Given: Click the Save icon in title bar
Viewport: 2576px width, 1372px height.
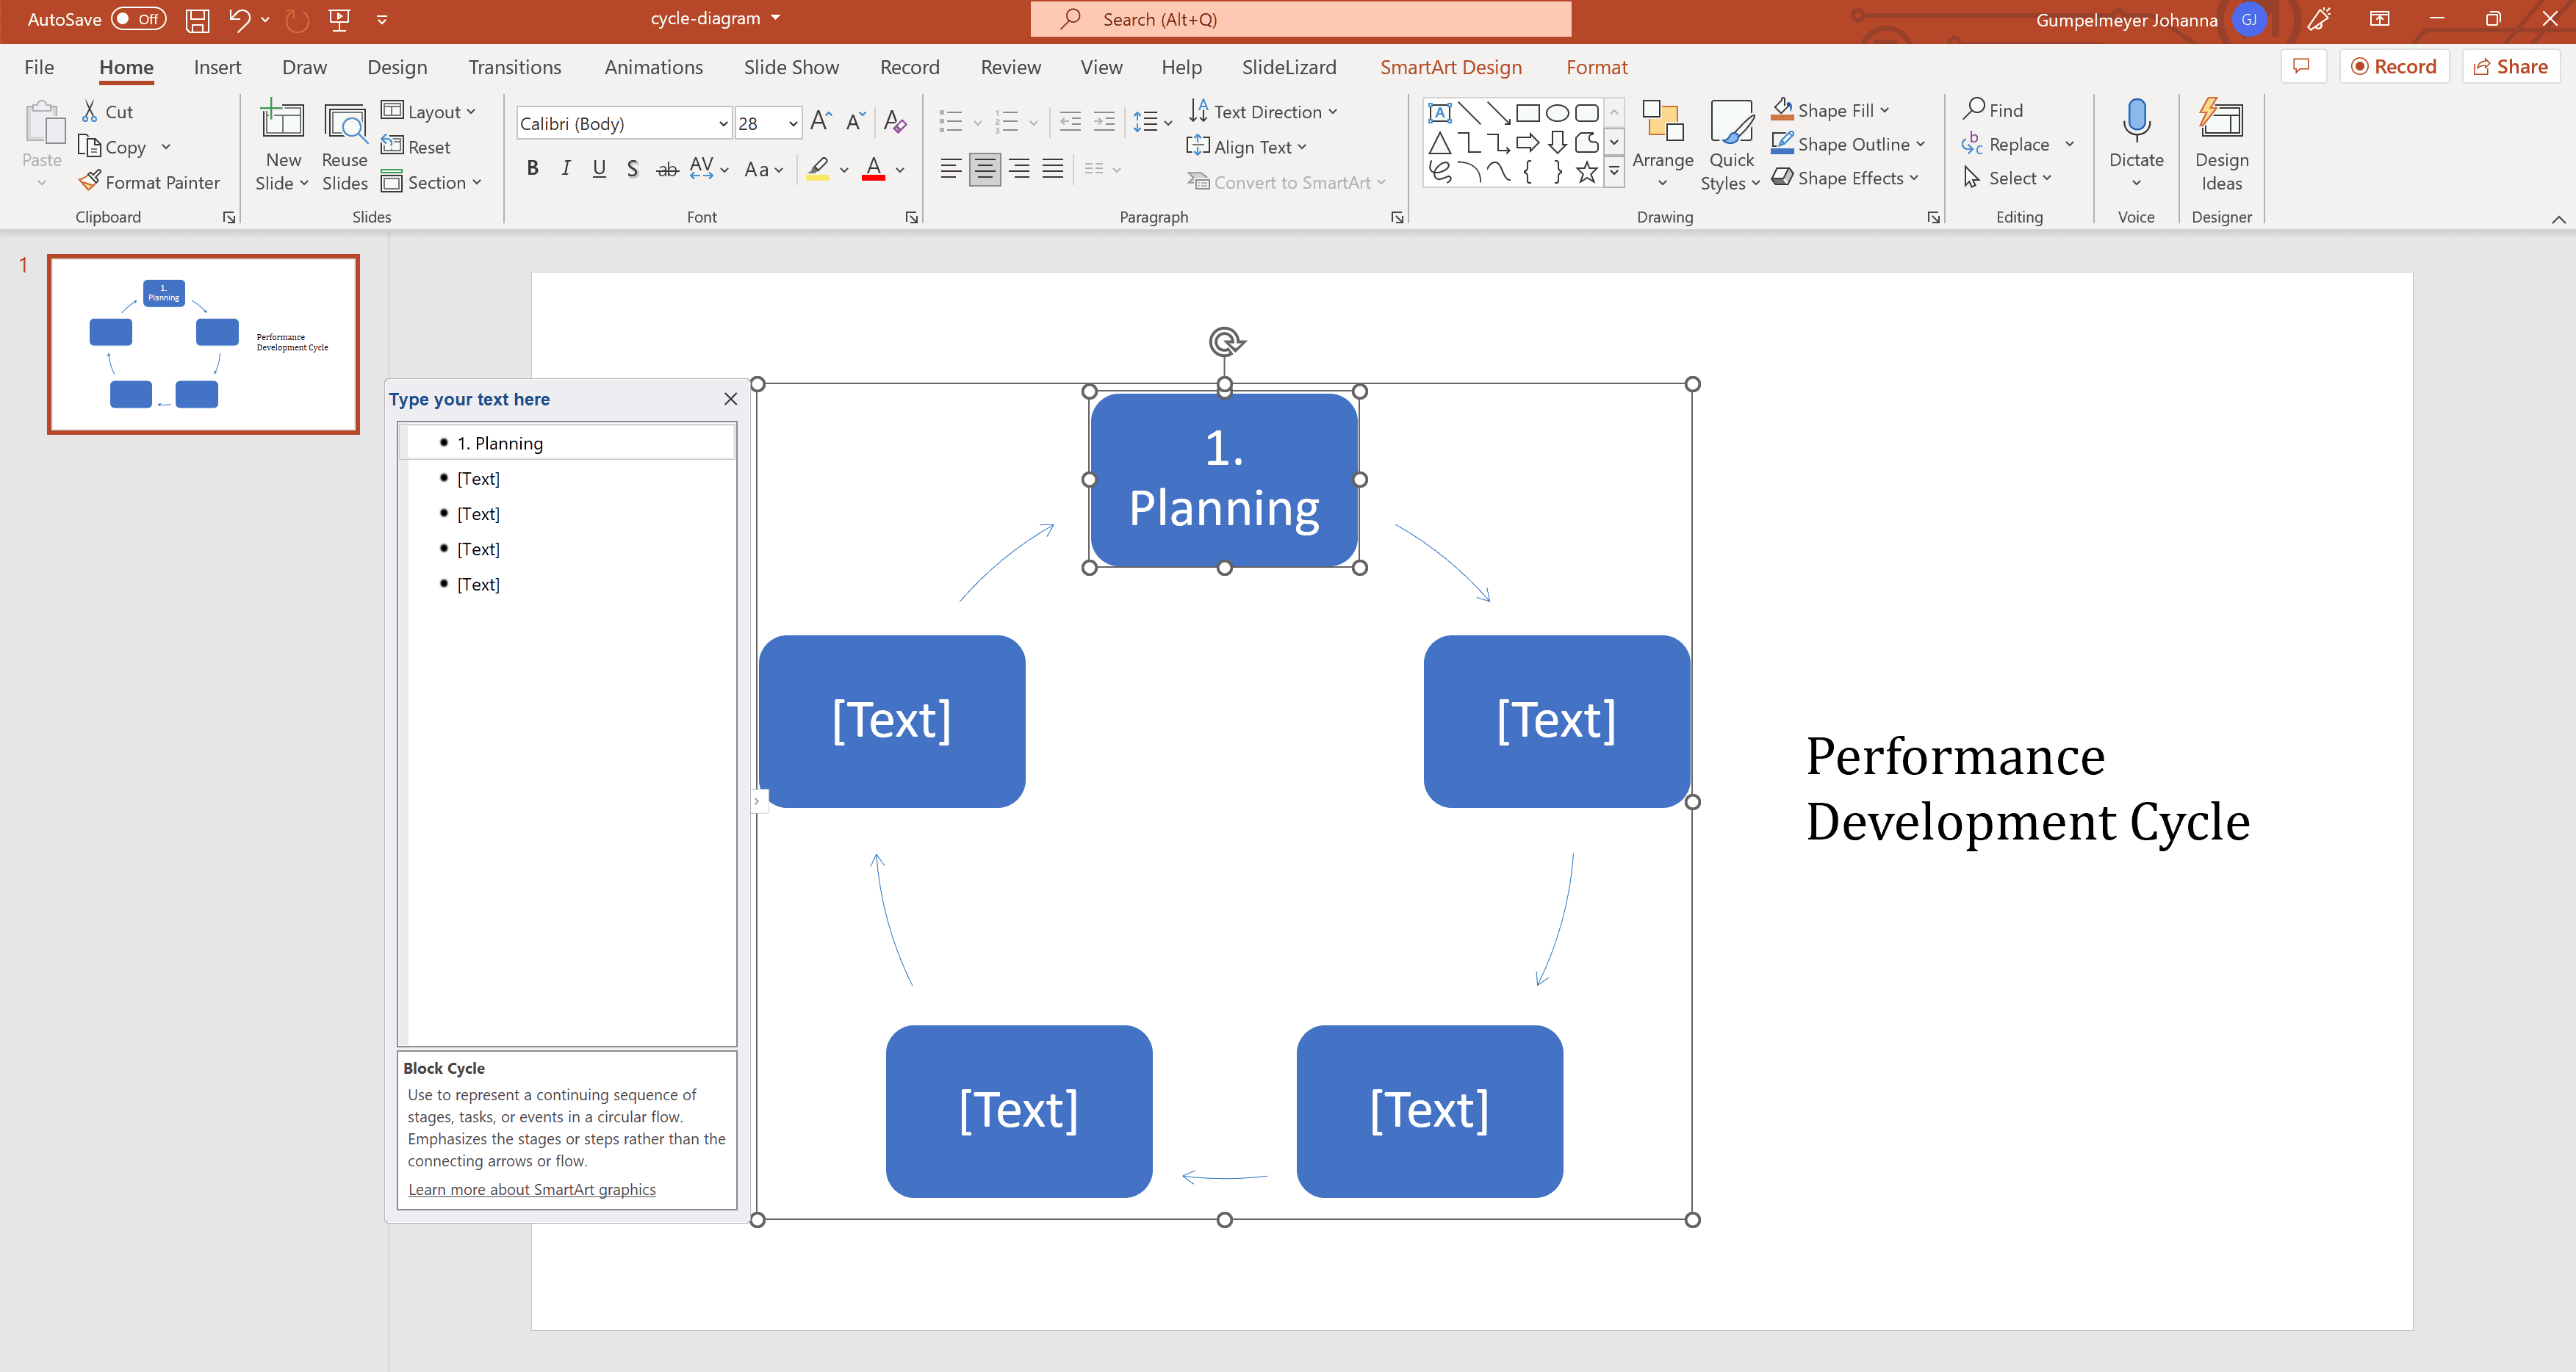Looking at the screenshot, I should pyautogui.click(x=197, y=19).
